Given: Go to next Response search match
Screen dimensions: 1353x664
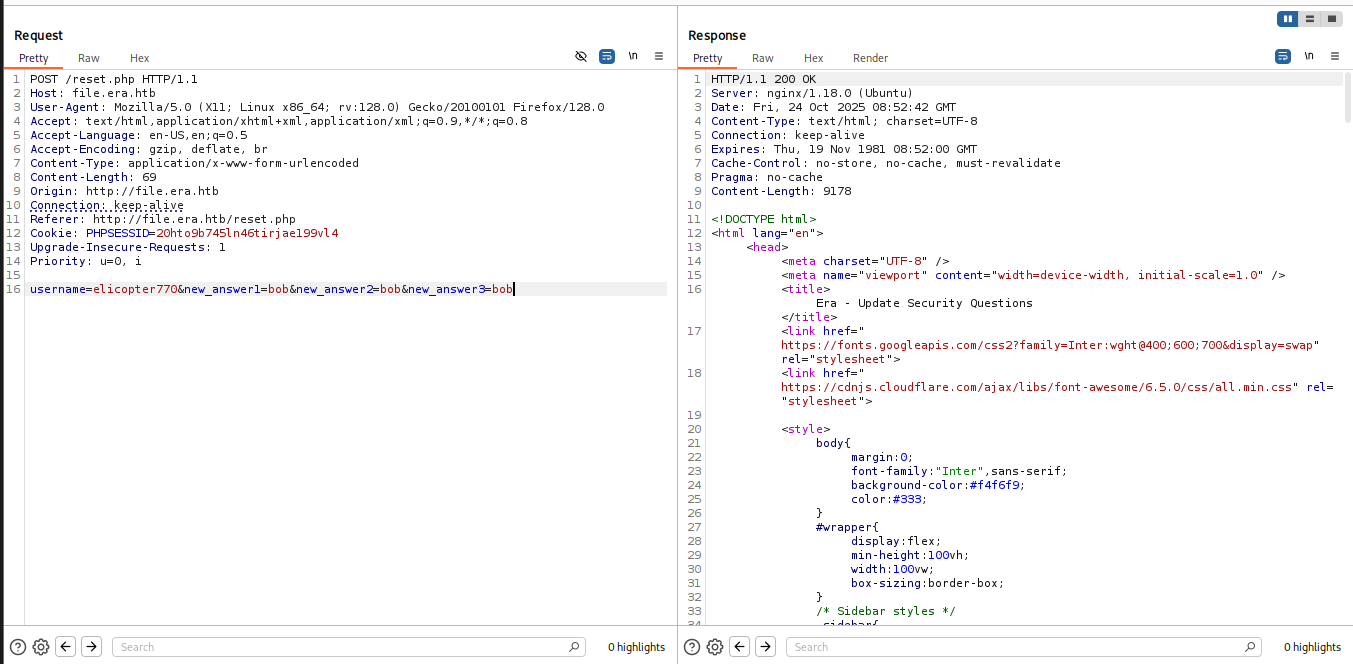Looking at the screenshot, I should pos(765,647).
